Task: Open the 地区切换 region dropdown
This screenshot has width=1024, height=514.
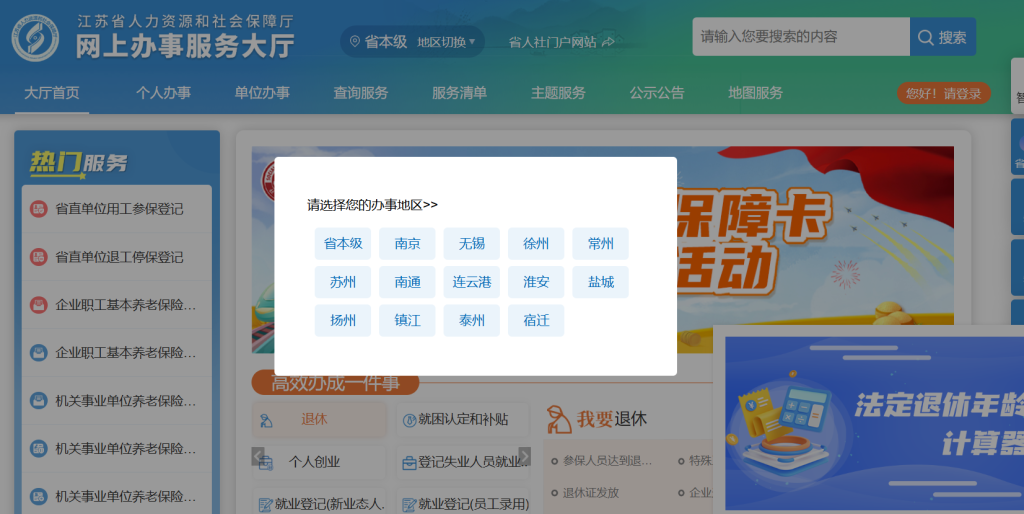Action: coord(446,42)
